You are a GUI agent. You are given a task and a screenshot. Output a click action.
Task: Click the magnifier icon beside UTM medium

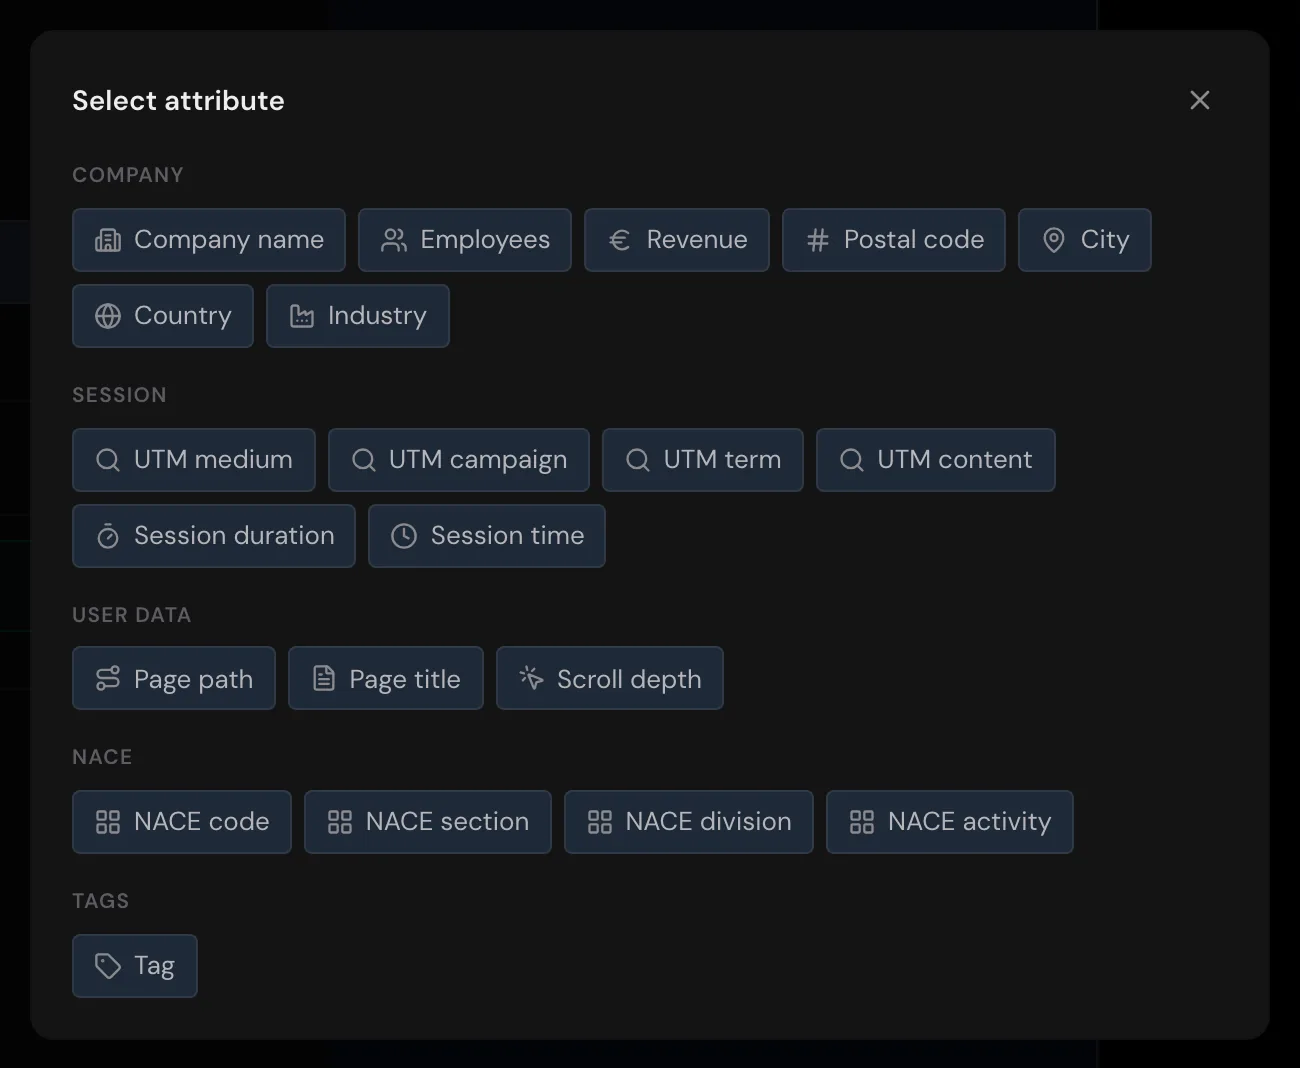tap(108, 460)
